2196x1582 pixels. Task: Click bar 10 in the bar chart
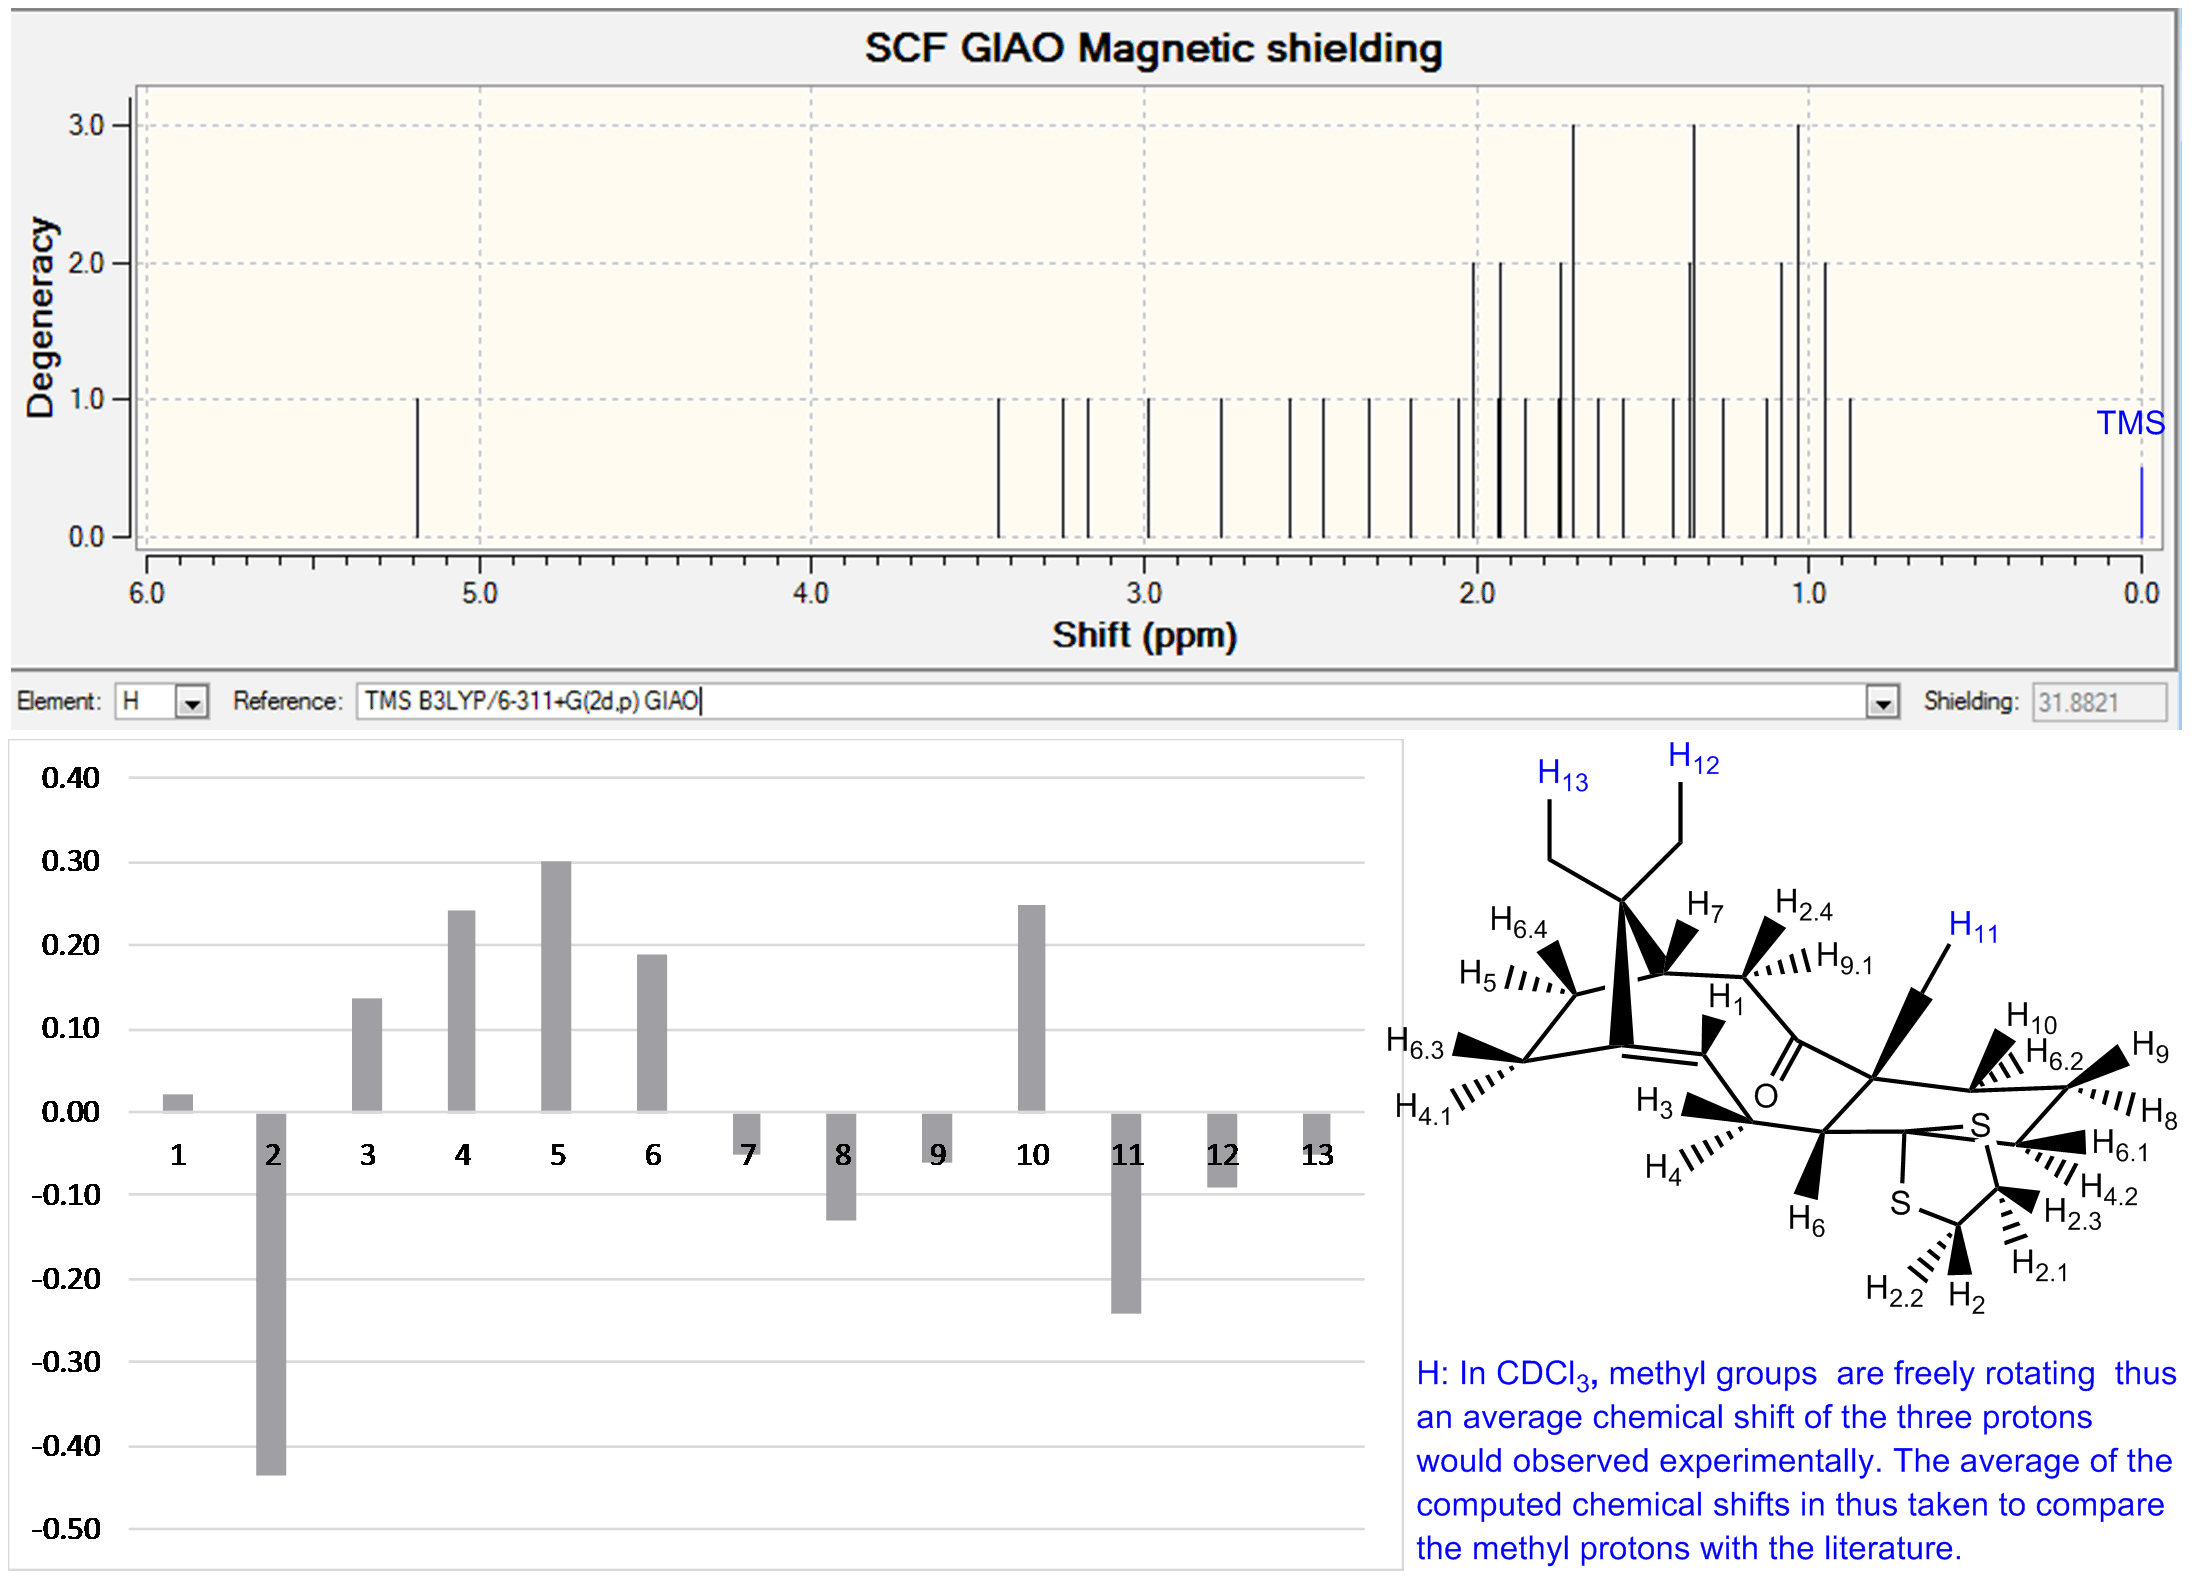[1031, 1008]
